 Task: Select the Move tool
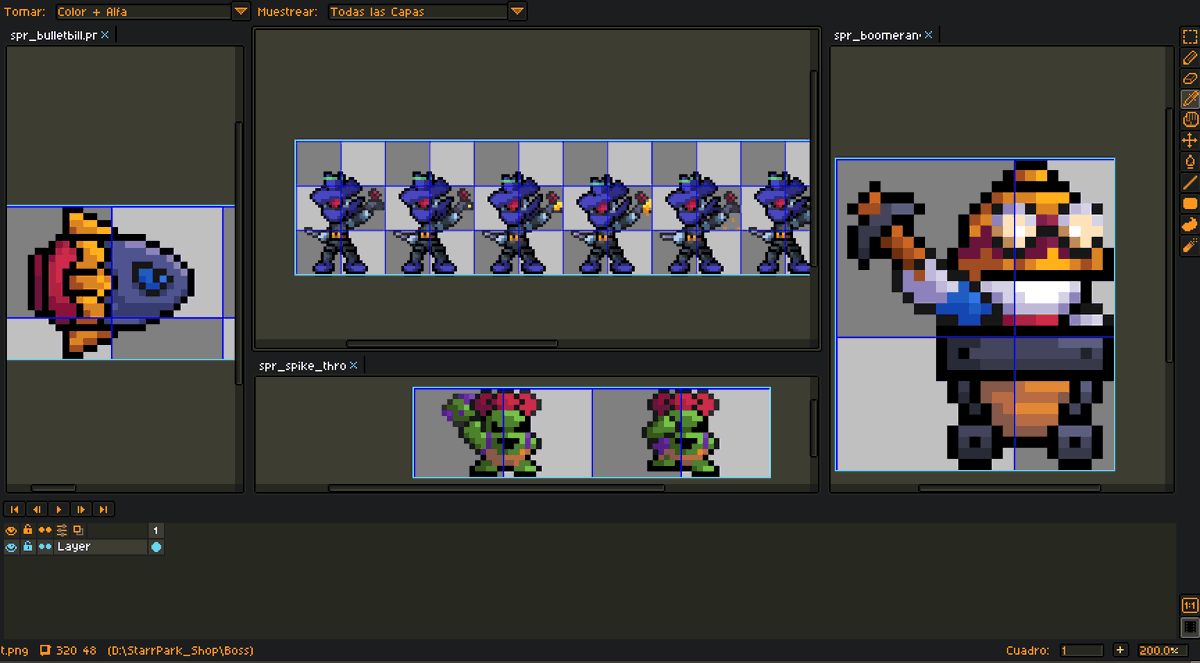pyautogui.click(x=1190, y=141)
